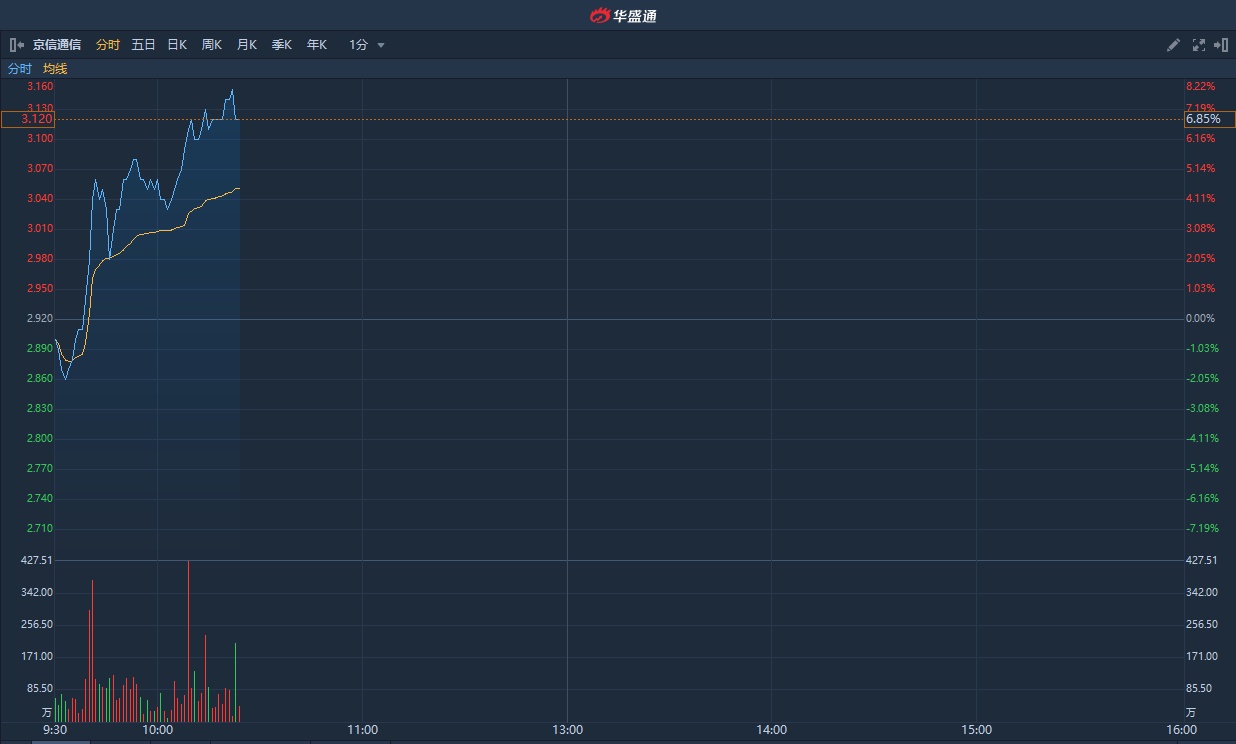
Task: Open the 年K yearly candlestick tab
Action: [317, 45]
